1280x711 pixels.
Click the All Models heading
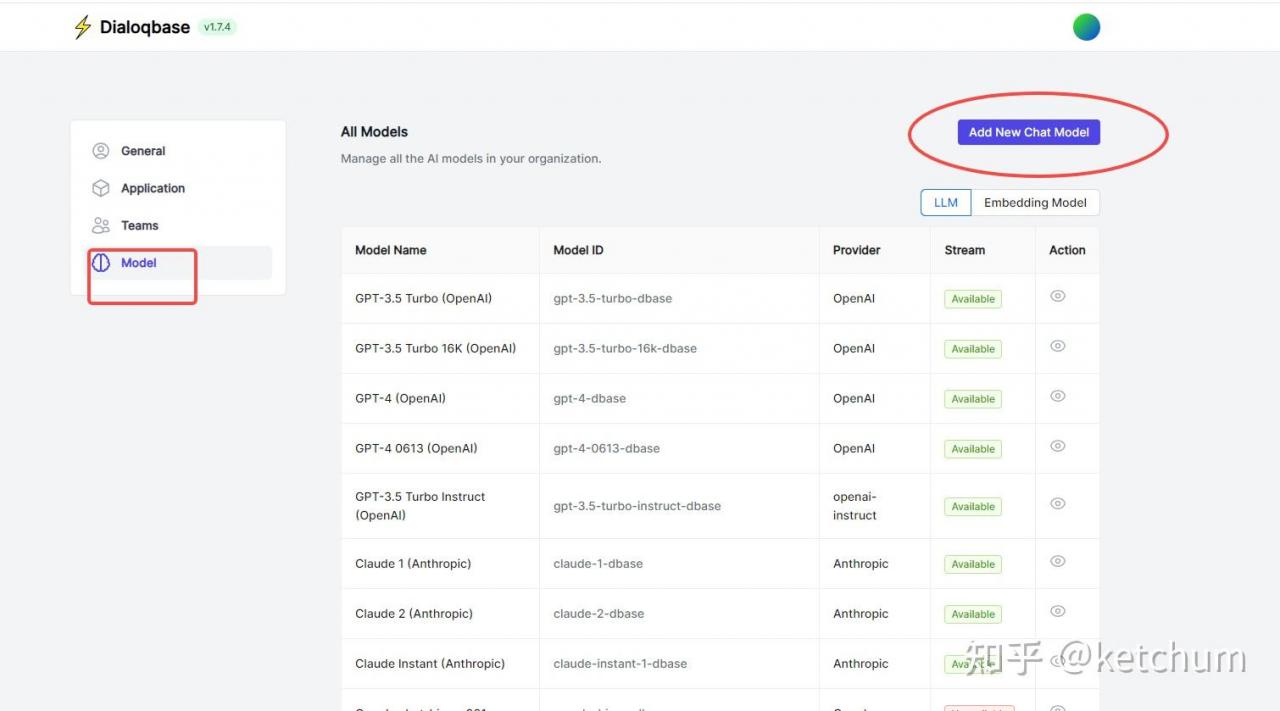point(375,131)
